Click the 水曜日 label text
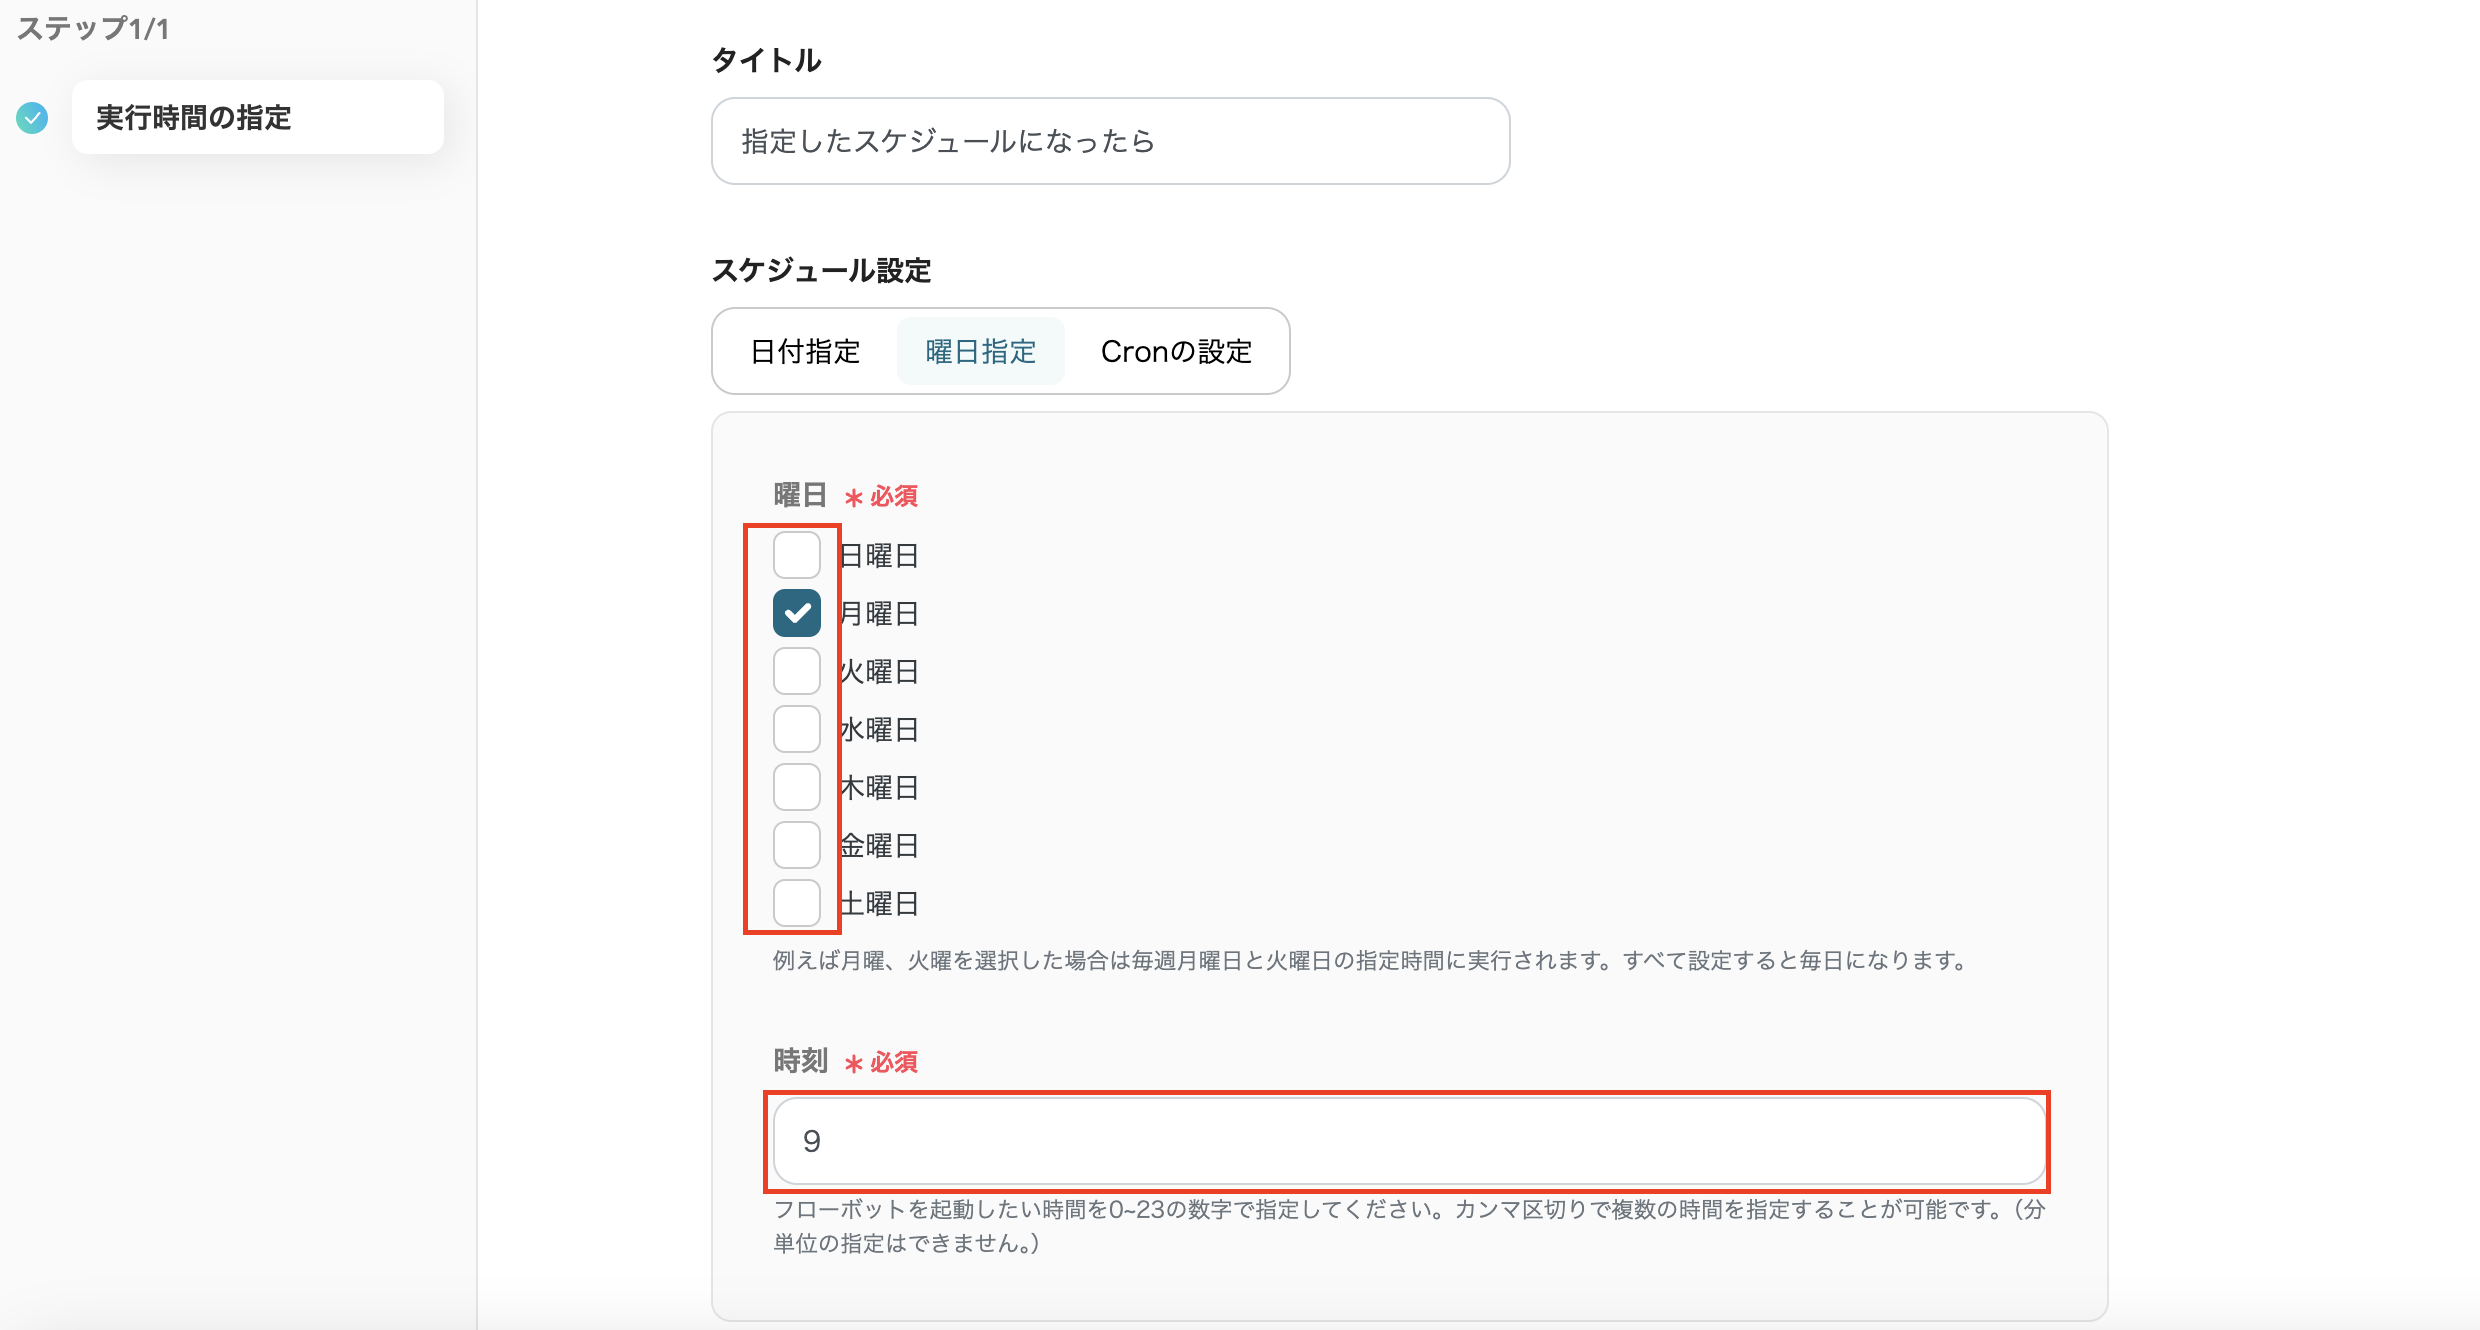2480x1330 pixels. coord(879,730)
